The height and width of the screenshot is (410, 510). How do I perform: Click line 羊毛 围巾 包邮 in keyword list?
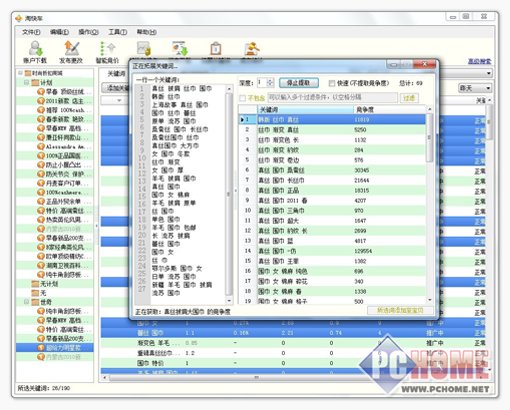[x=174, y=227]
